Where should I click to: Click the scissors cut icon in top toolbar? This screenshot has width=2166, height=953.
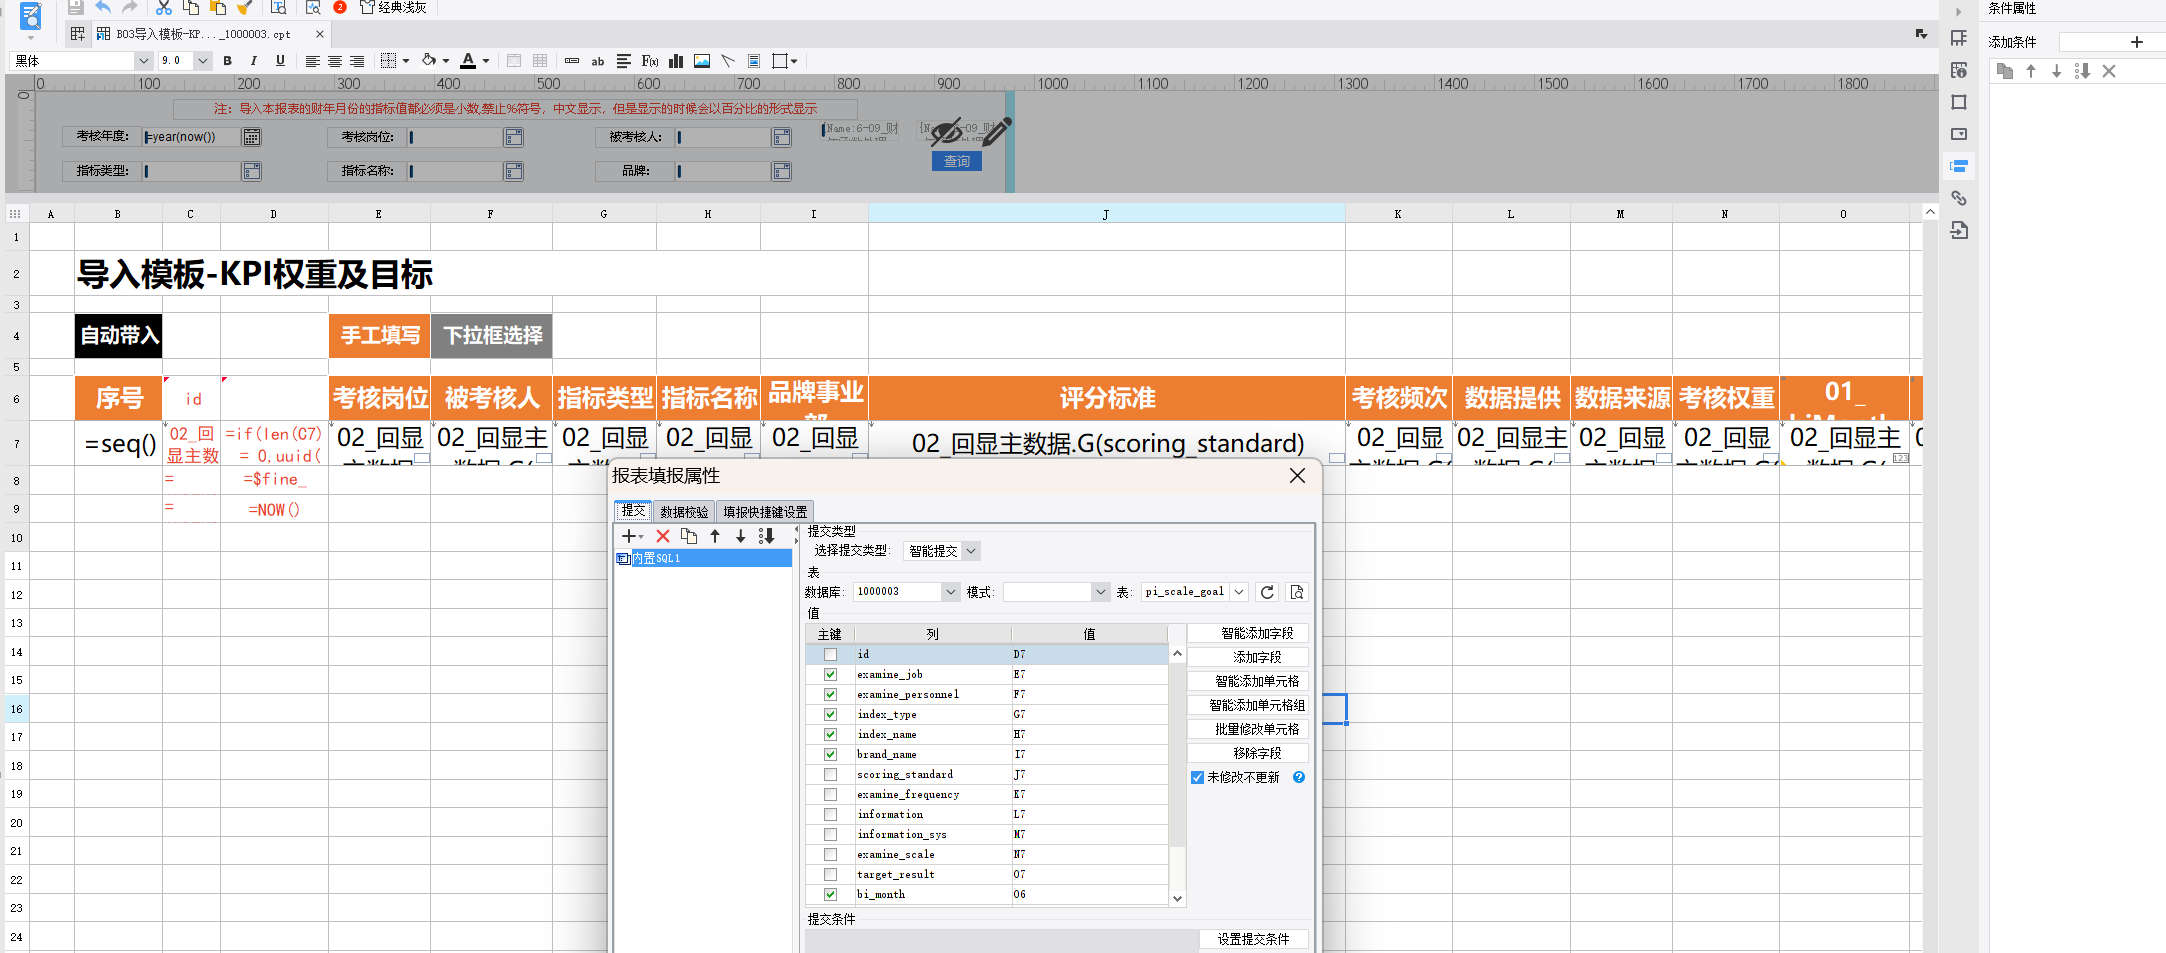click(163, 7)
